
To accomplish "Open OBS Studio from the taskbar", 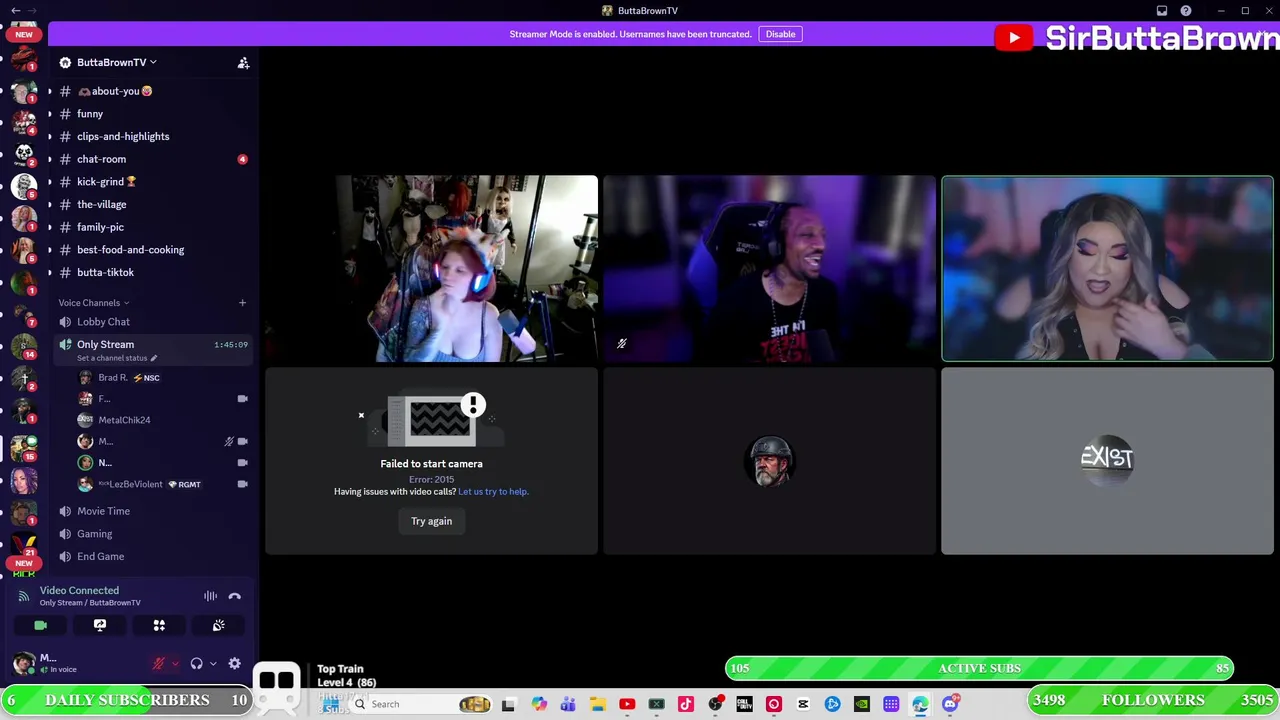I will (715, 704).
